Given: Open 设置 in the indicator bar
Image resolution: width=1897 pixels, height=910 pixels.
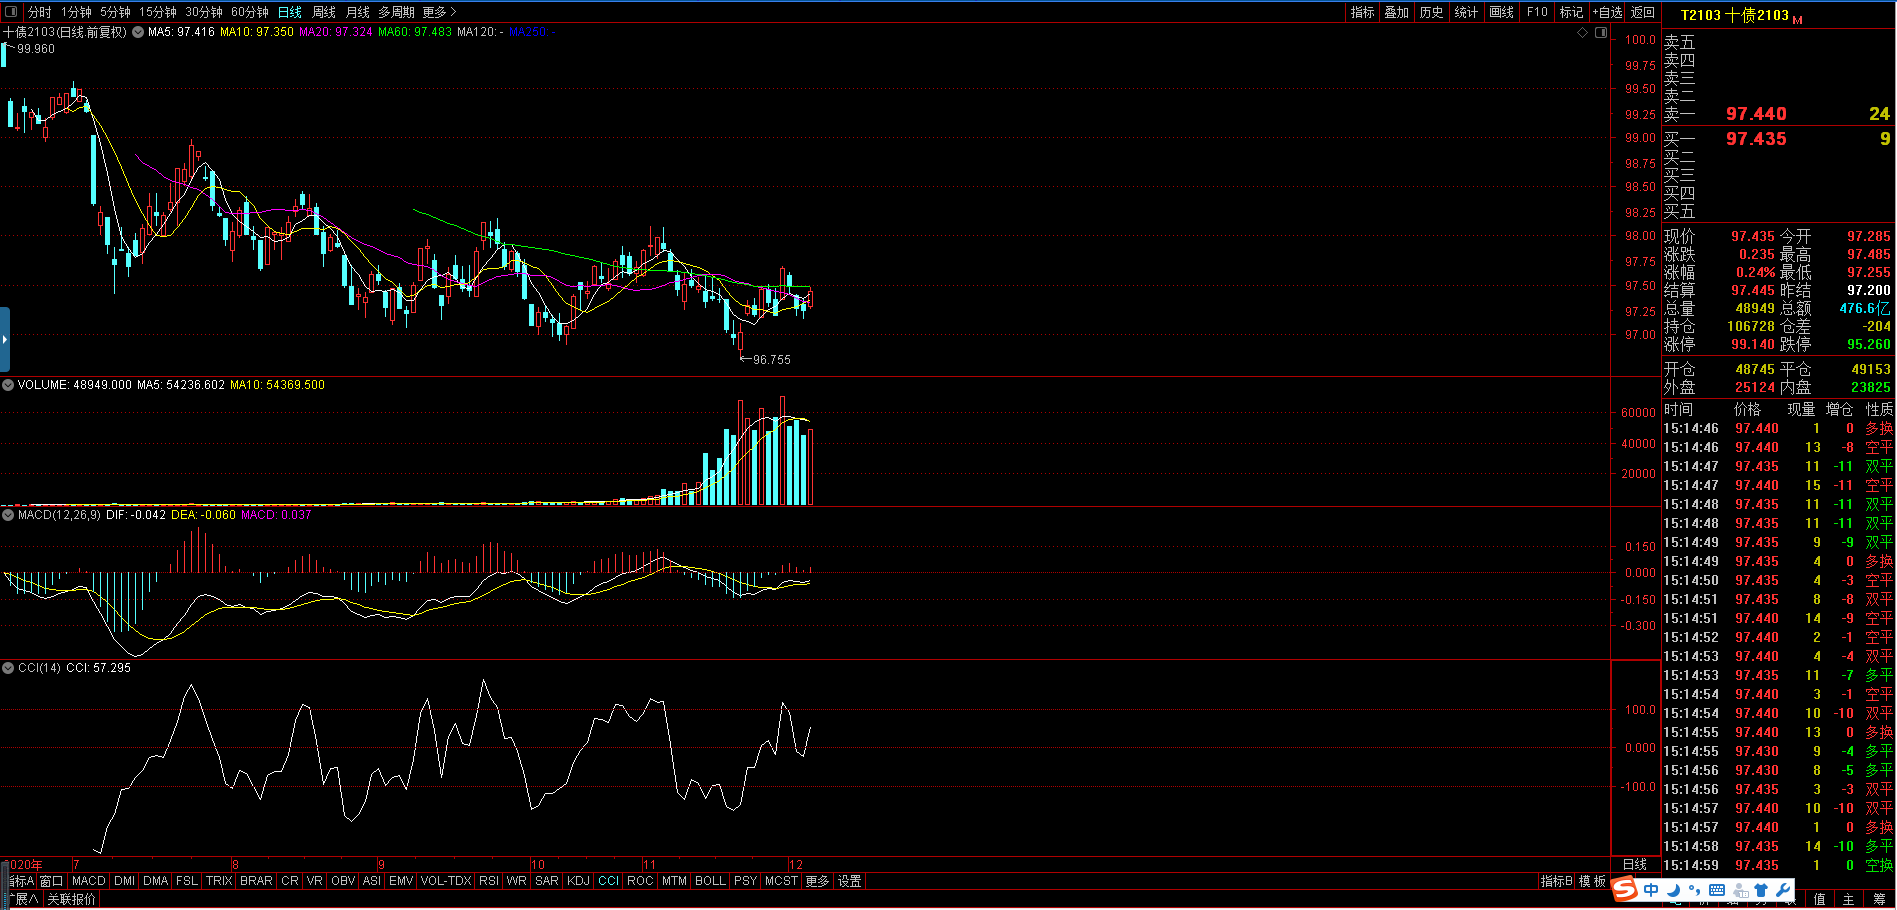Looking at the screenshot, I should [850, 881].
